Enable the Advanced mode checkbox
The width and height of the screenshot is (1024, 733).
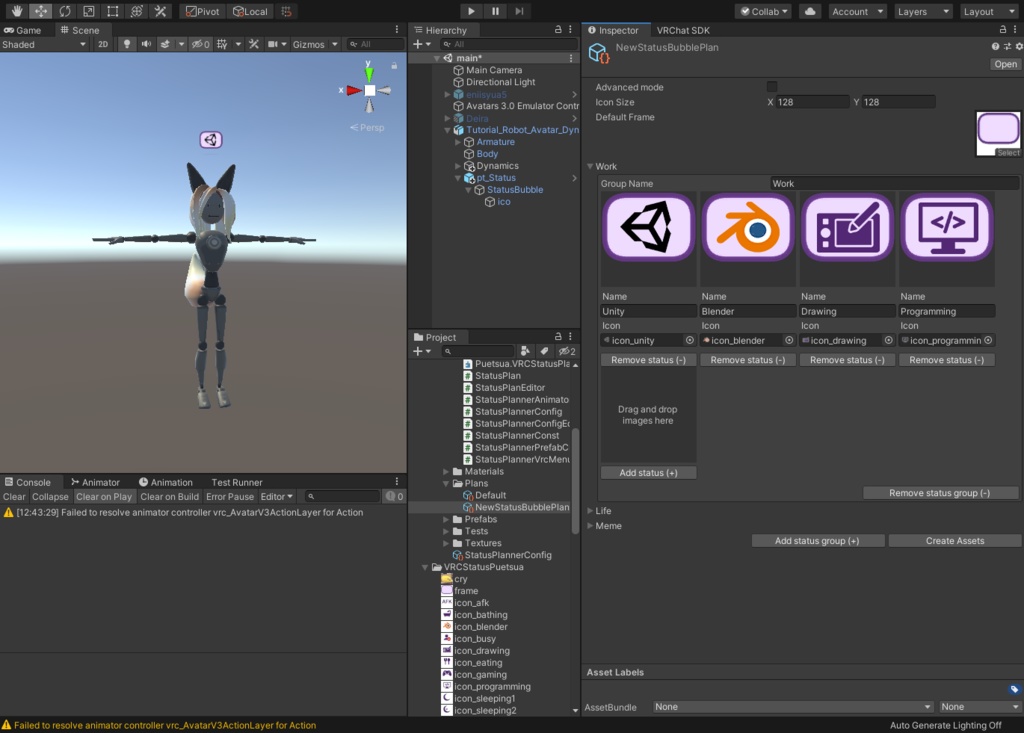point(772,87)
